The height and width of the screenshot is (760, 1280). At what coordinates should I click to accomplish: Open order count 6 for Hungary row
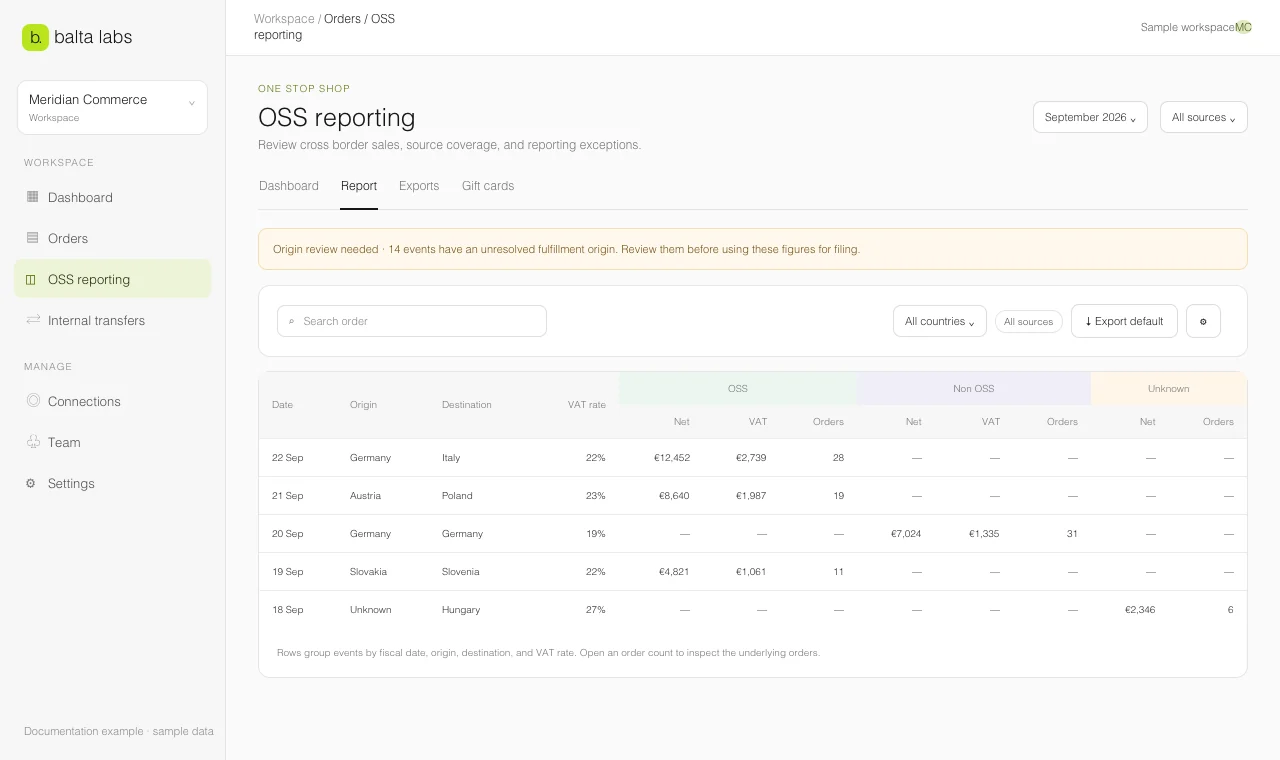pos(1230,610)
